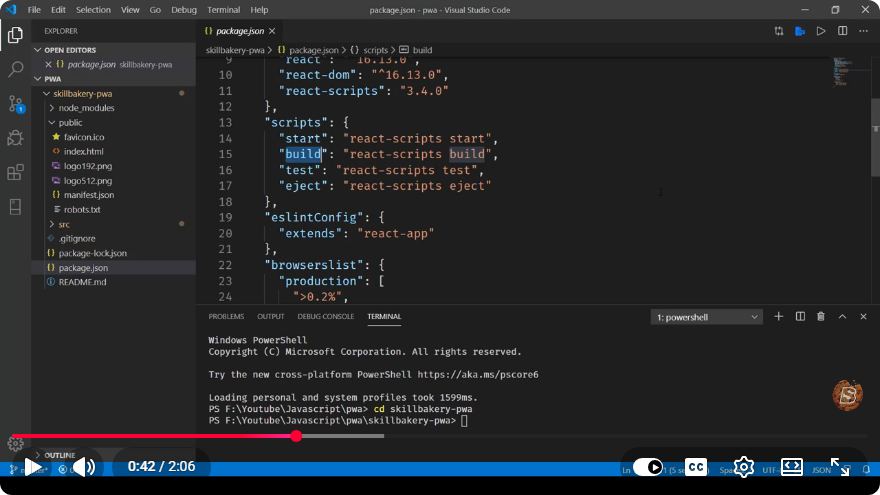
Task: Switch to the Problems panel tab
Action: pyautogui.click(x=226, y=317)
